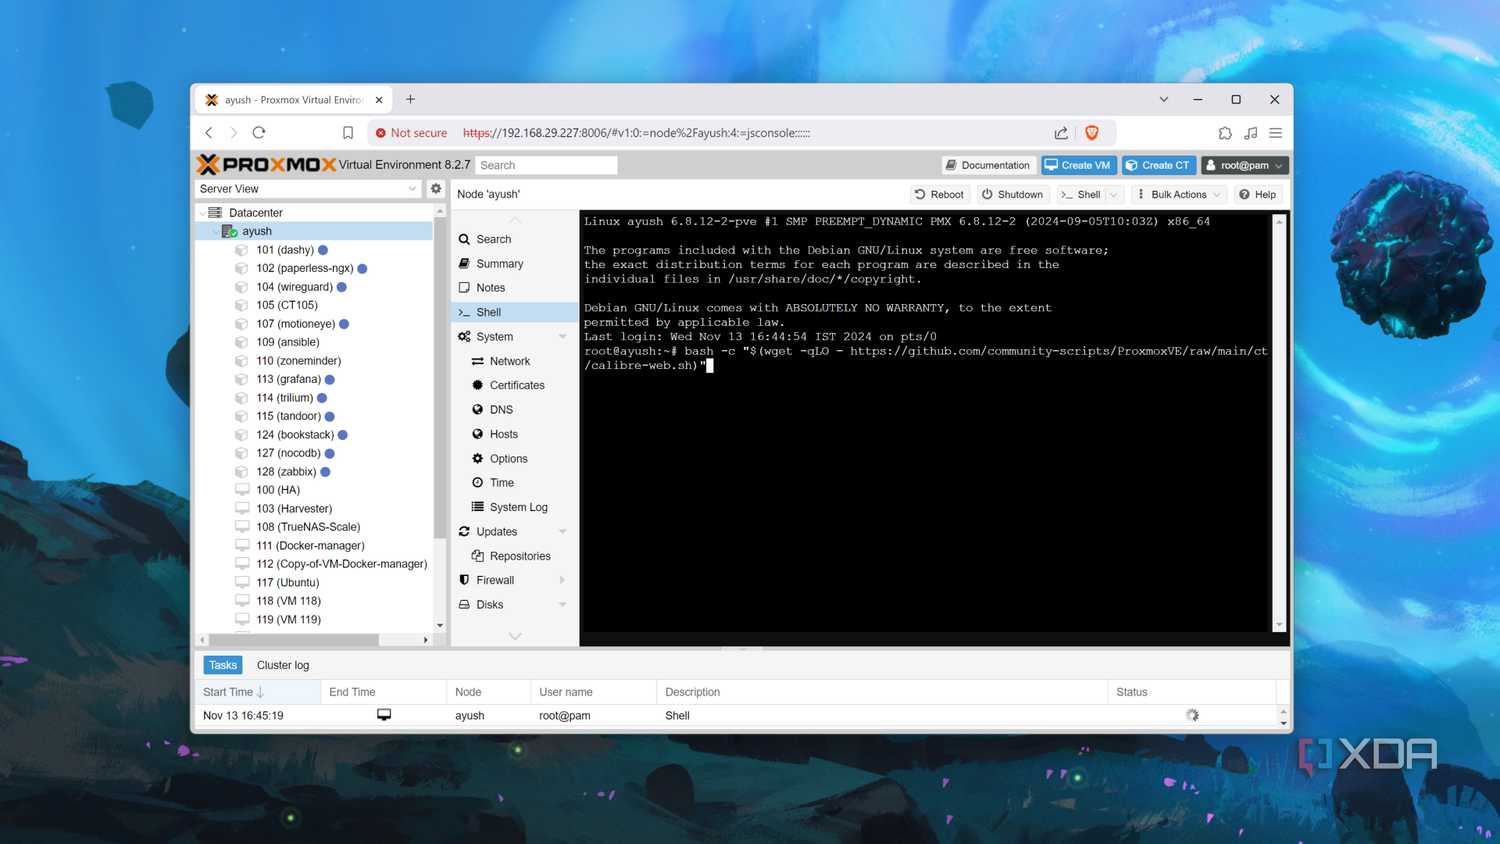The image size is (1500, 844).
Task: Reload the page with the browser refresh icon
Action: (x=259, y=132)
